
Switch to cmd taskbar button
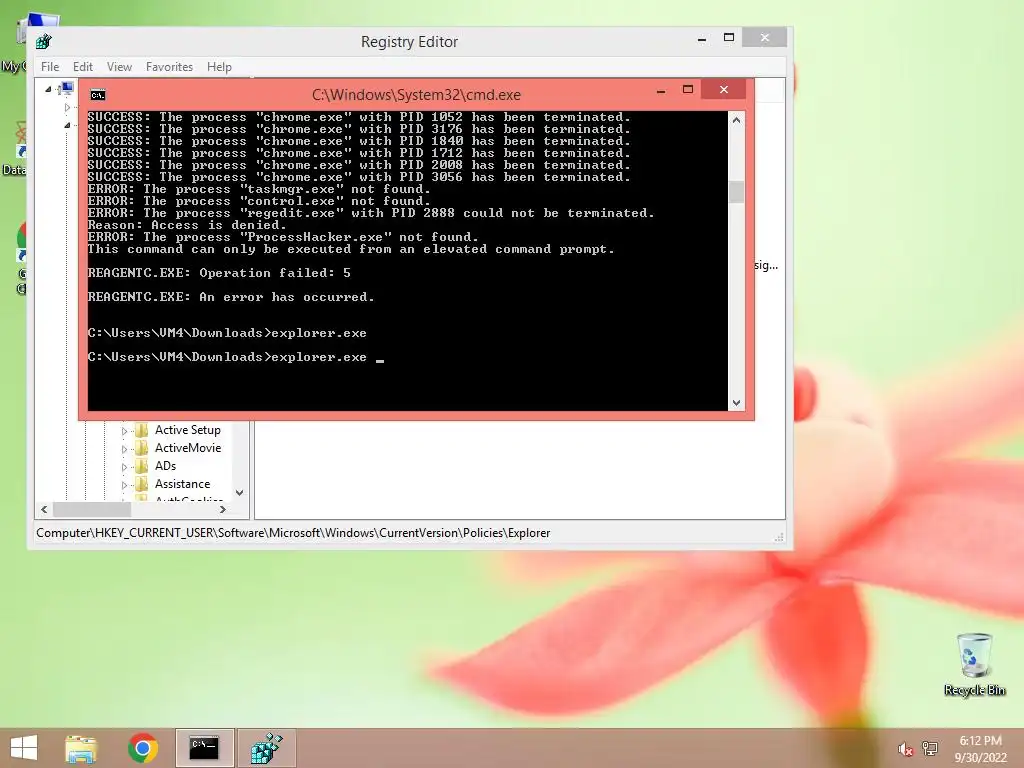204,748
